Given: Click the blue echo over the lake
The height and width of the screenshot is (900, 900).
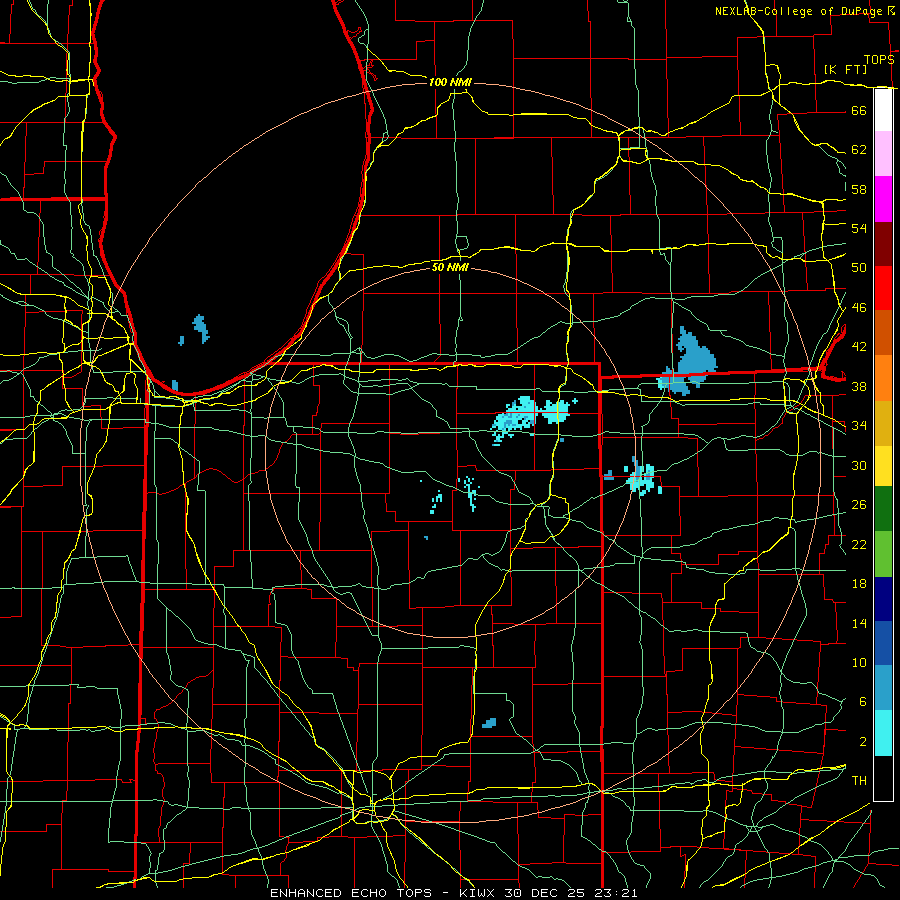Looking at the screenshot, I should coord(201,328).
